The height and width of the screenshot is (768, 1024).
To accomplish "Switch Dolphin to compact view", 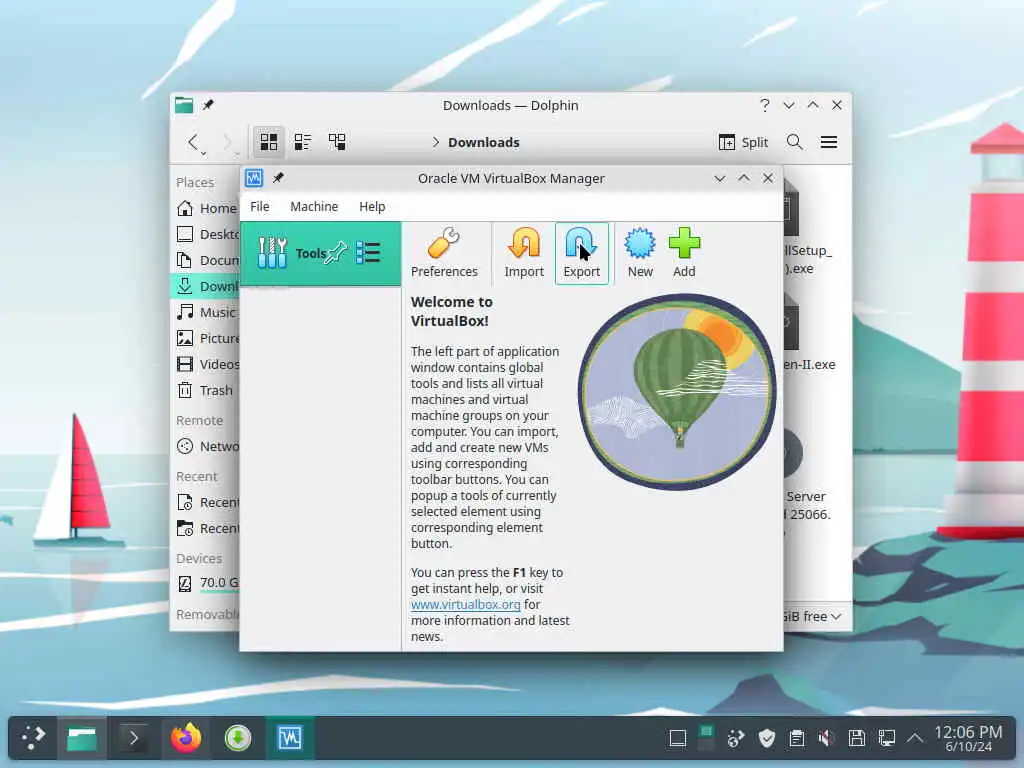I will [x=302, y=142].
